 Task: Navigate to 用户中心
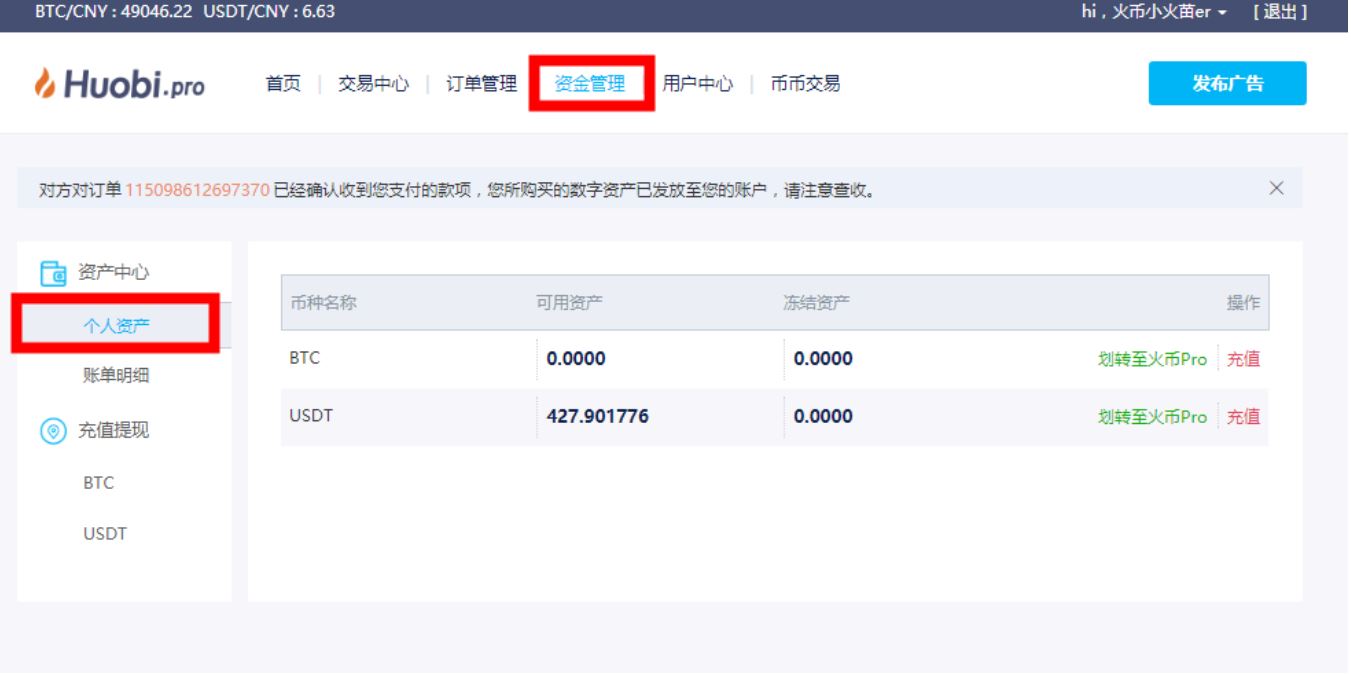[x=697, y=84]
